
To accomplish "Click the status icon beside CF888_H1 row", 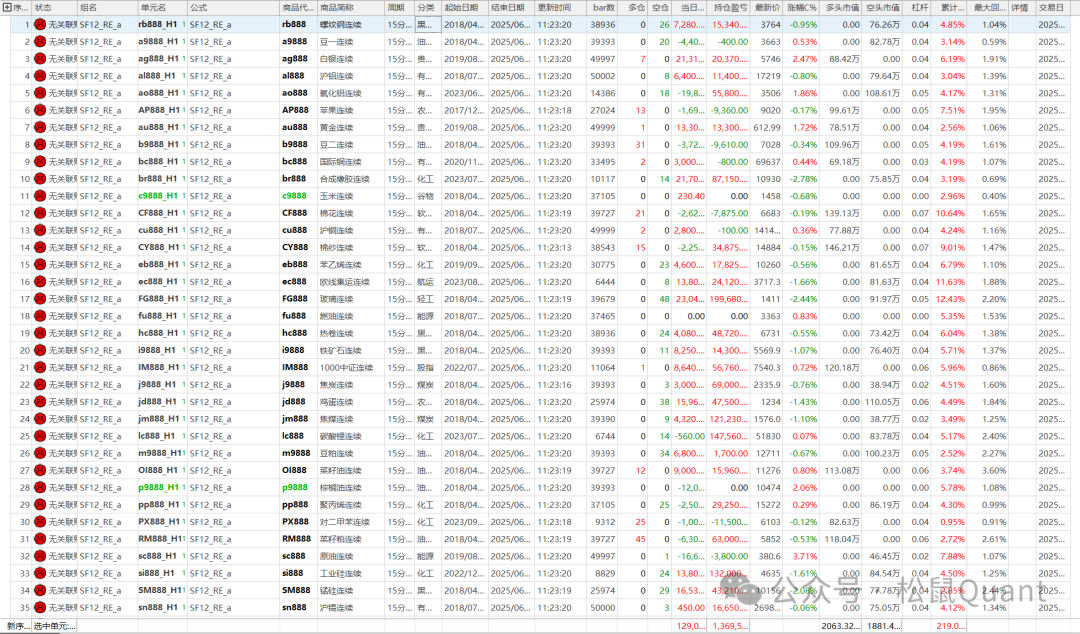I will 41,213.
